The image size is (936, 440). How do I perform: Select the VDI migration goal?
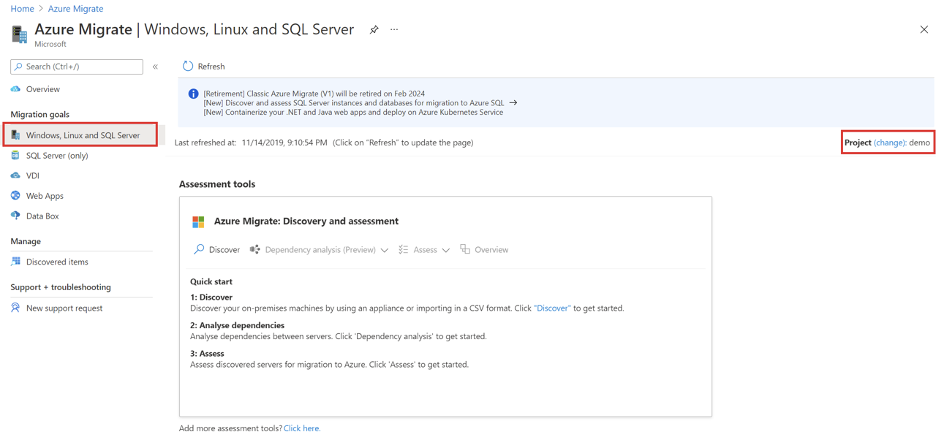32,175
